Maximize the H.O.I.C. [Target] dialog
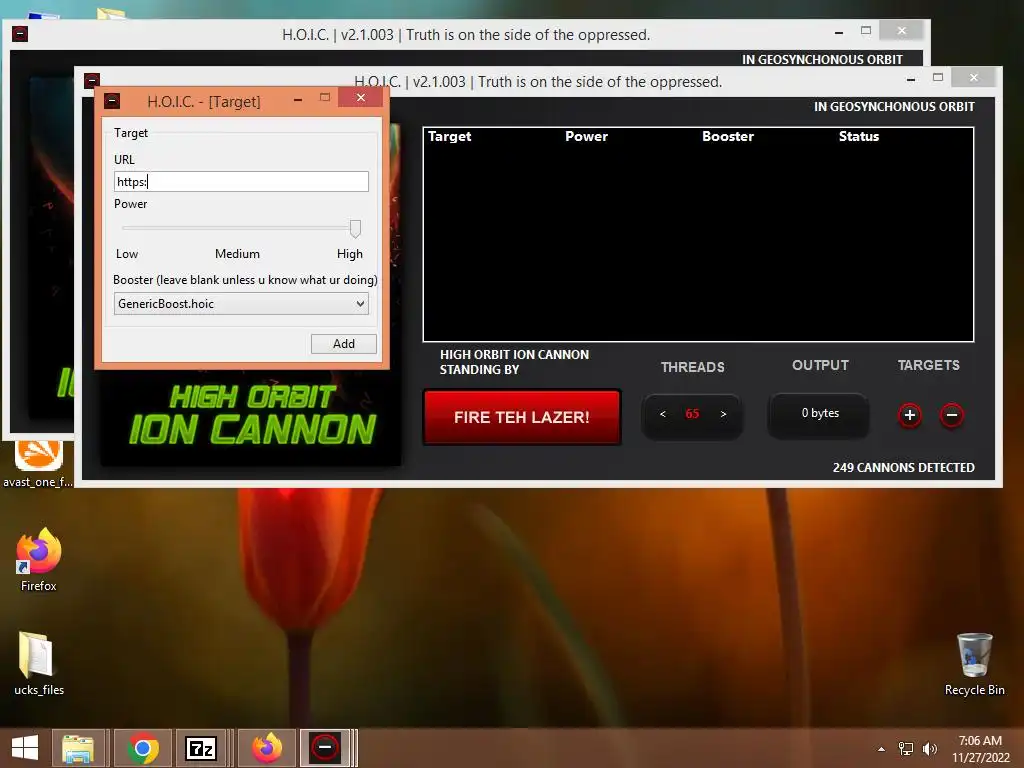The width and height of the screenshot is (1024, 768). [x=325, y=97]
